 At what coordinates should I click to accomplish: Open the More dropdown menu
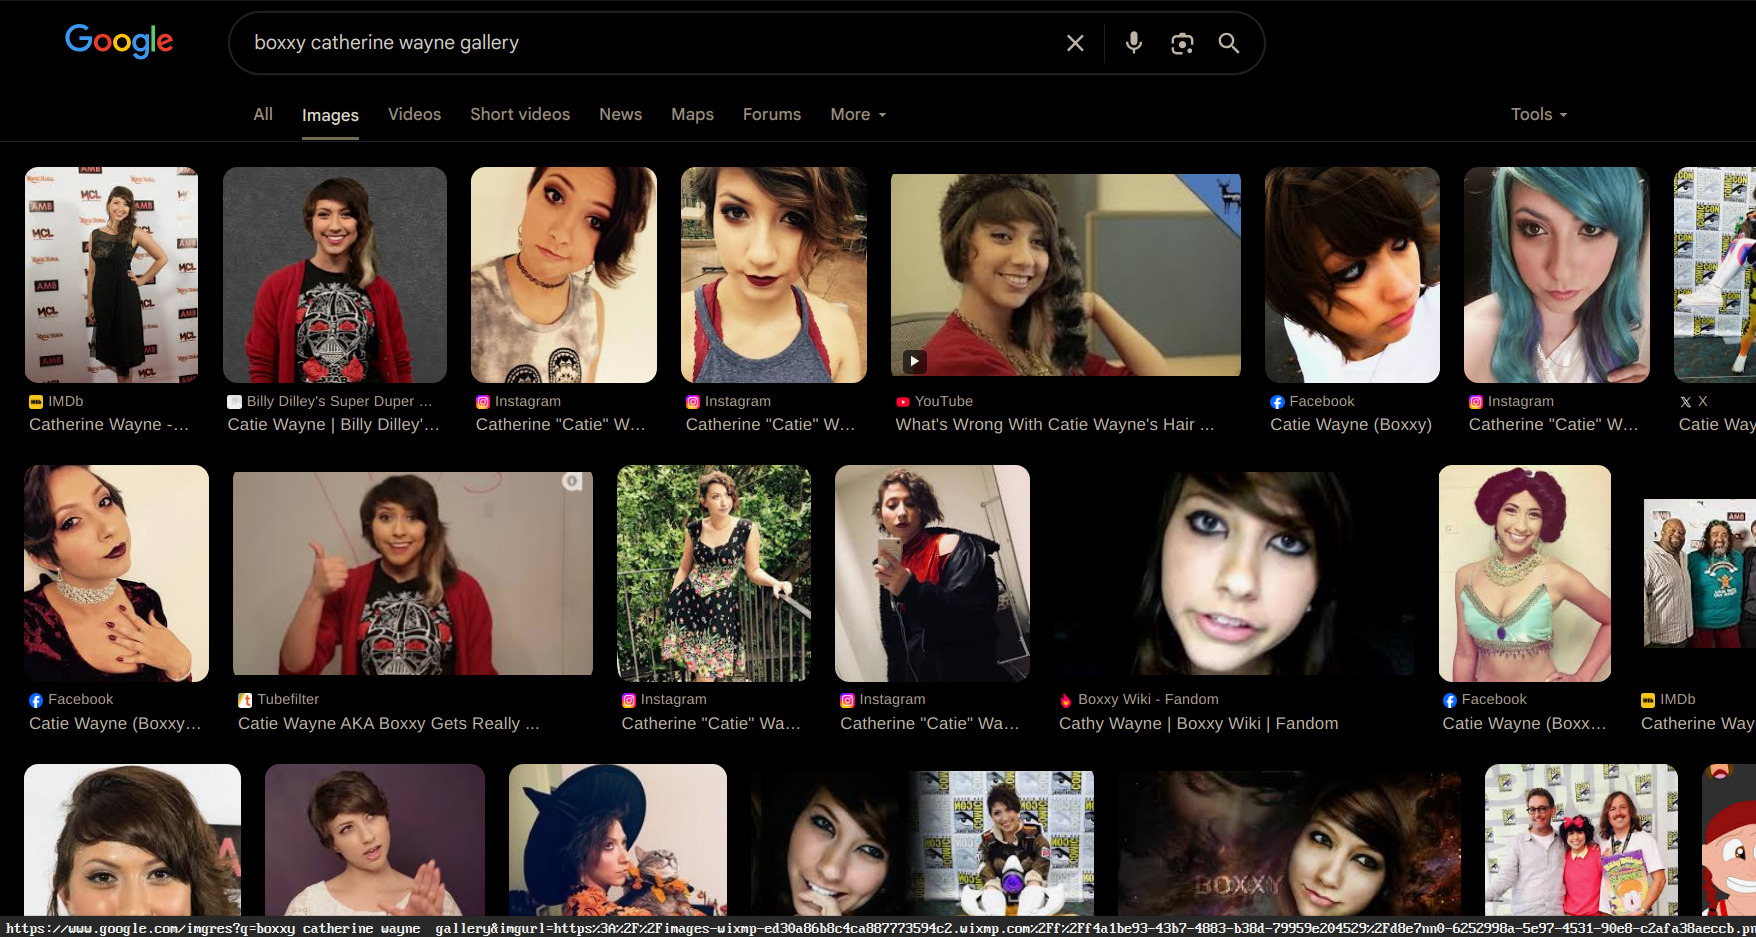click(858, 114)
